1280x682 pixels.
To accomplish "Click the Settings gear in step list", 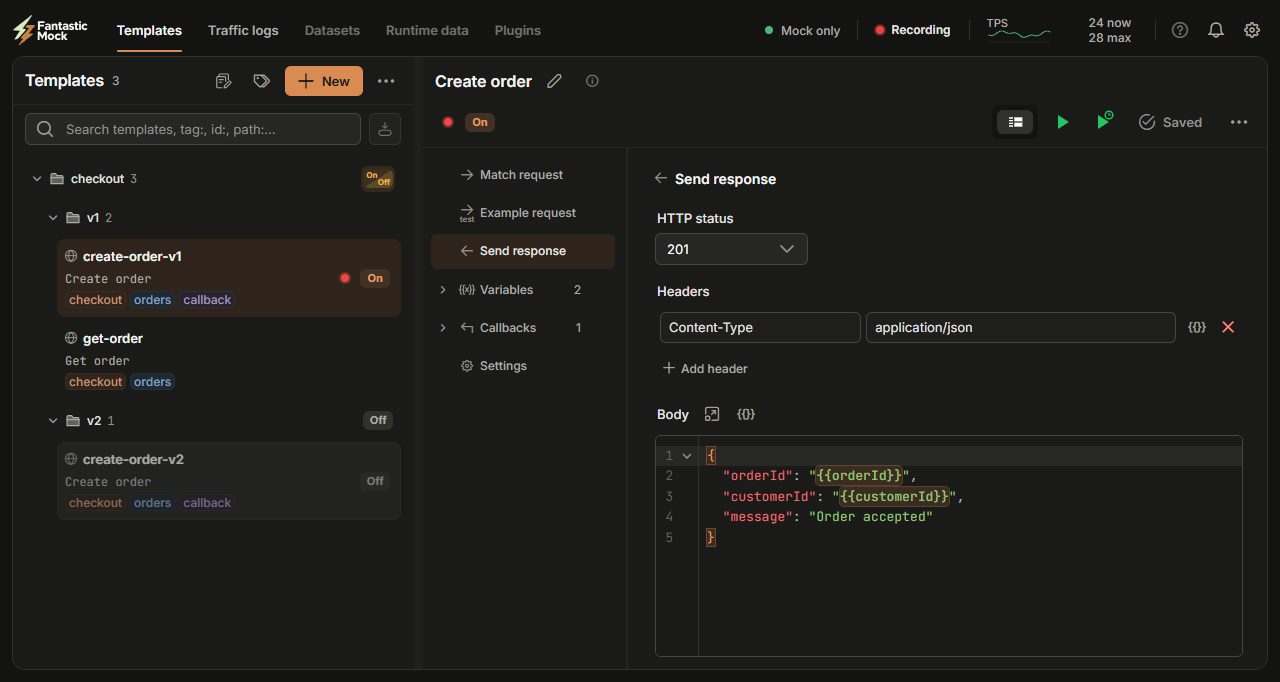I will 467,366.
